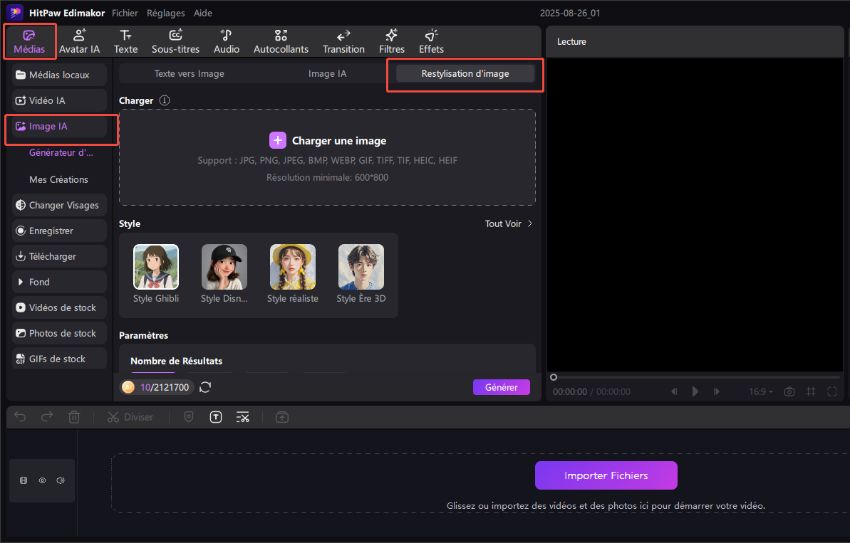
Task: Refresh the credits balance
Action: pyautogui.click(x=205, y=387)
